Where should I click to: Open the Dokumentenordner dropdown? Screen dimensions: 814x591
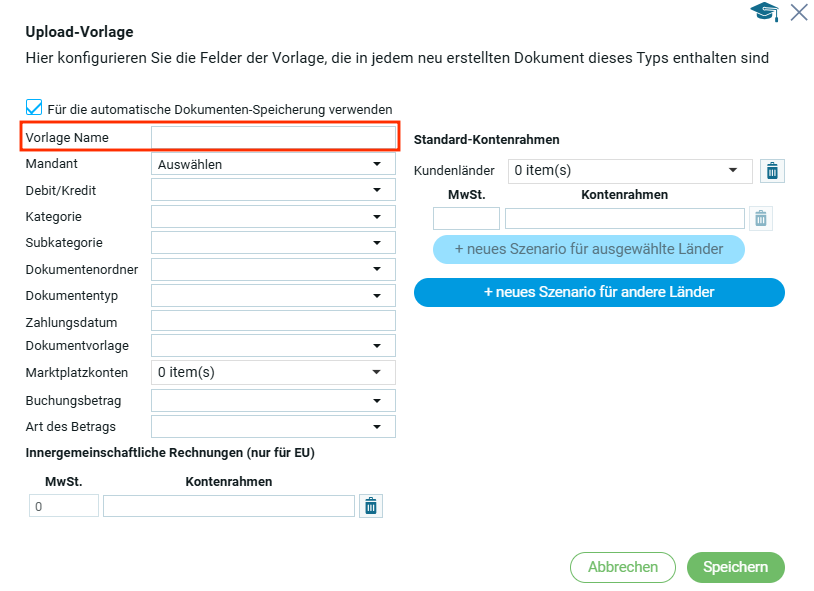(273, 269)
